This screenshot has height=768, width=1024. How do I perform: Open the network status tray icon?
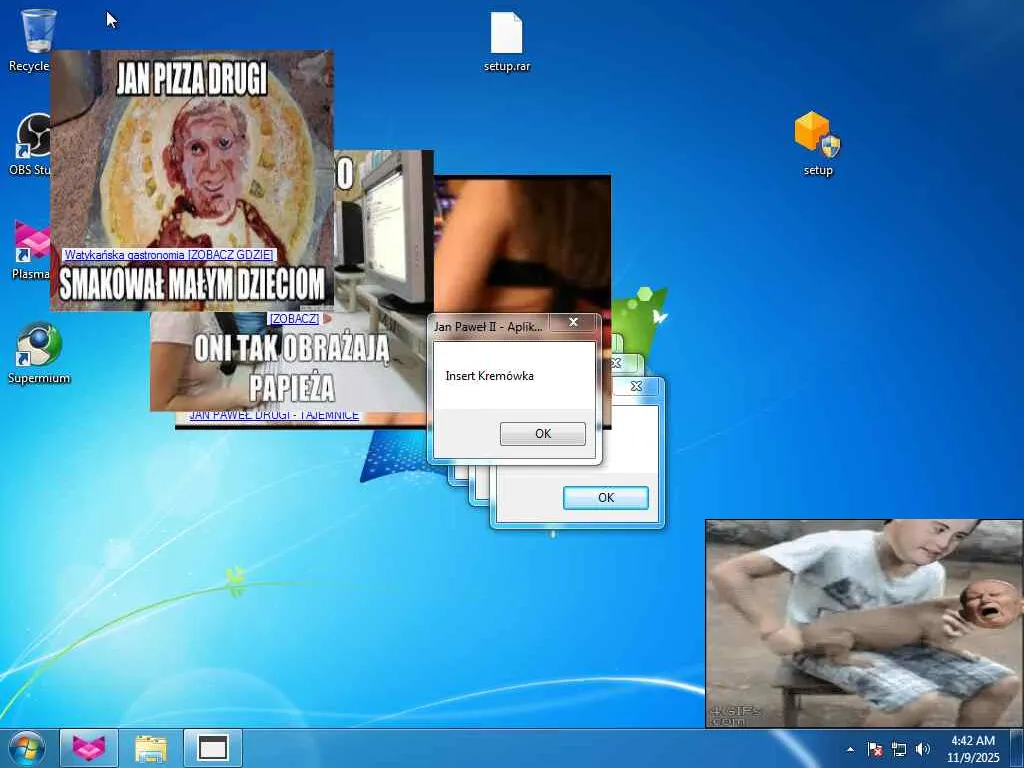coord(899,749)
